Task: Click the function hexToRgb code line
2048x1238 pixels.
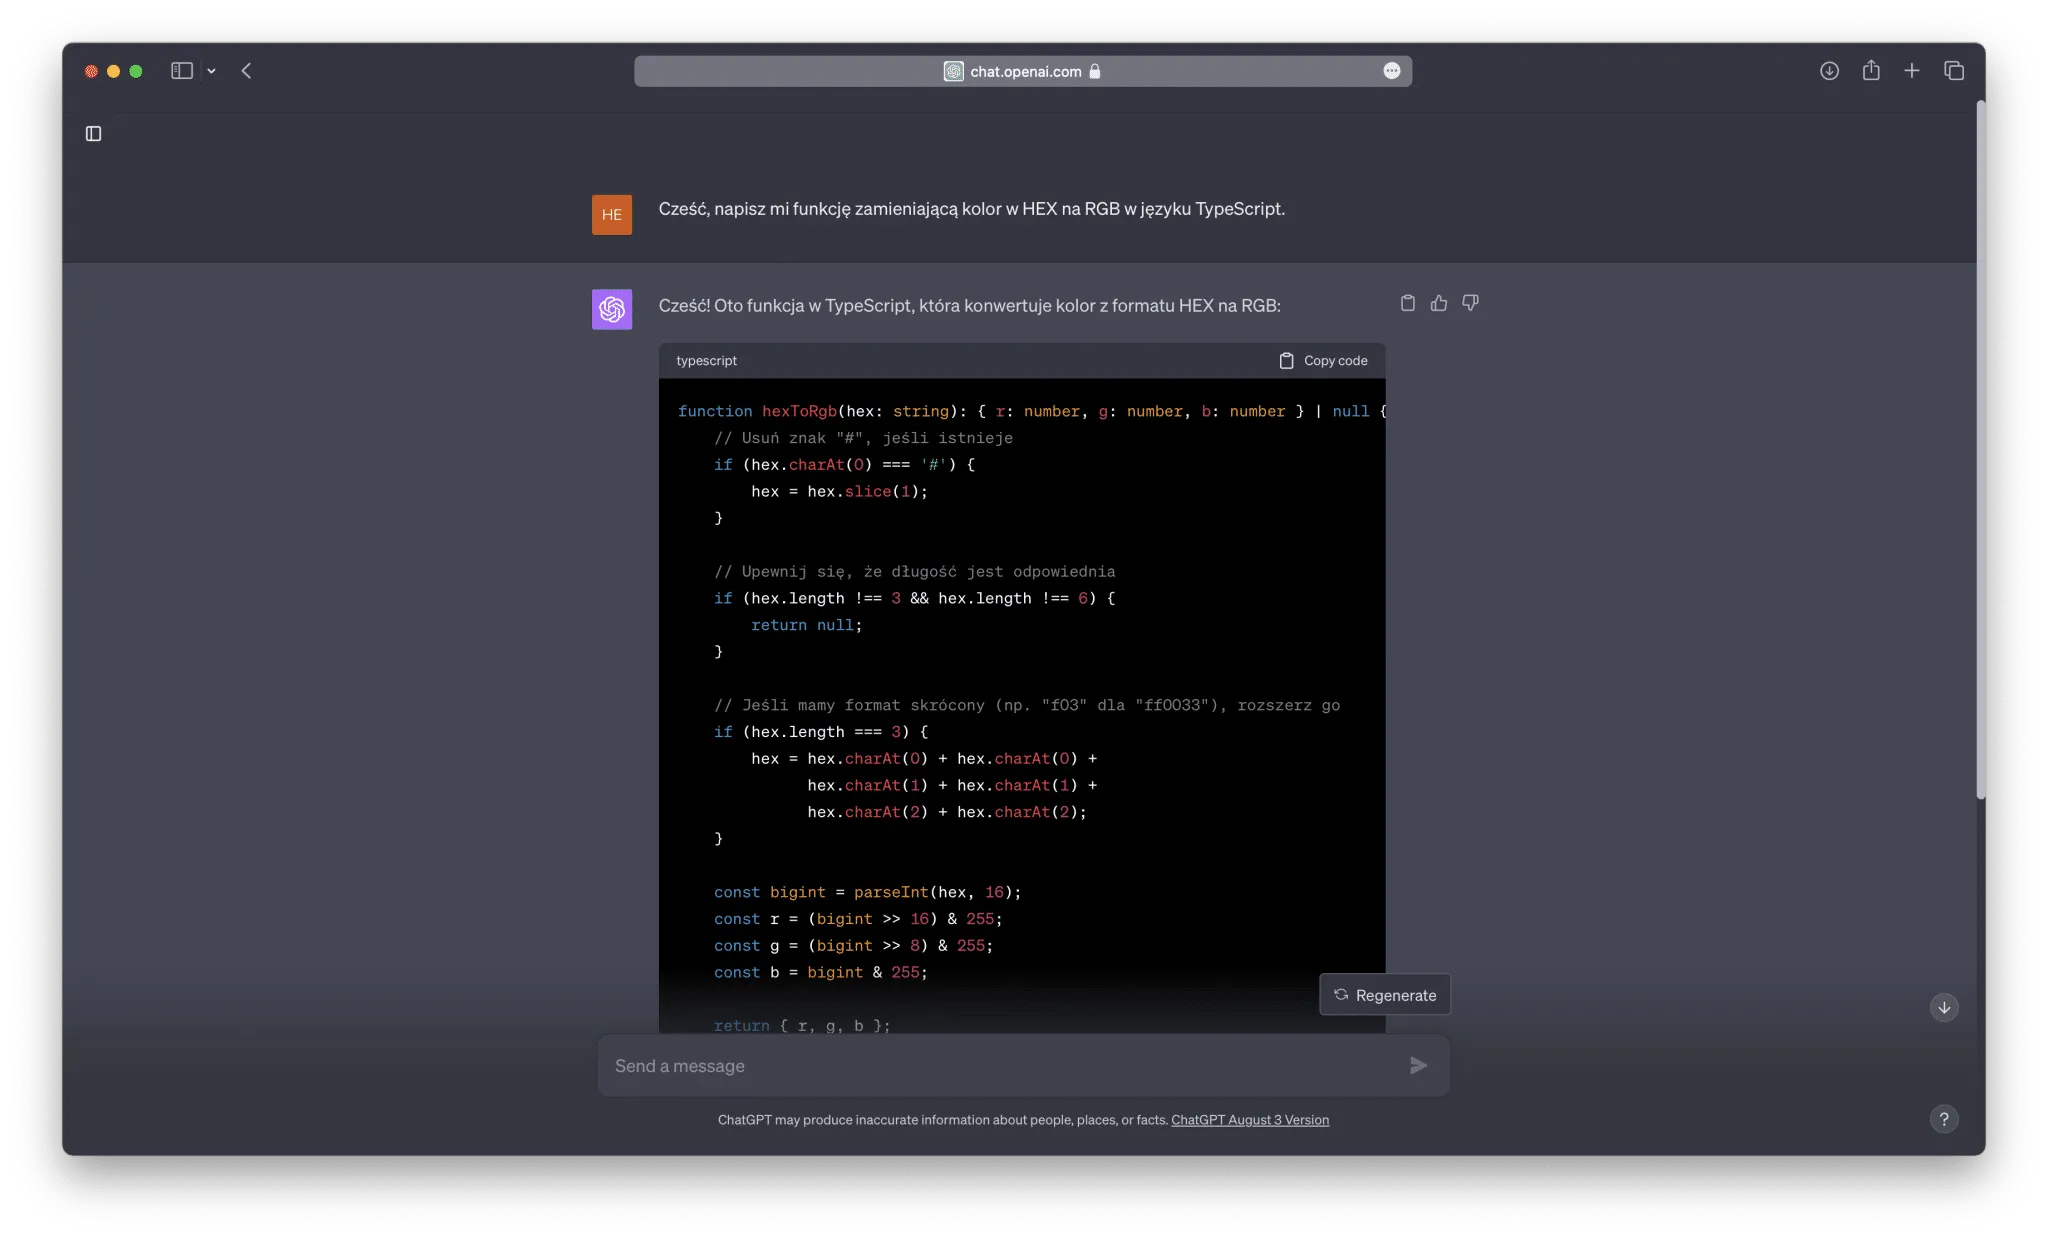Action: click(x=1031, y=411)
